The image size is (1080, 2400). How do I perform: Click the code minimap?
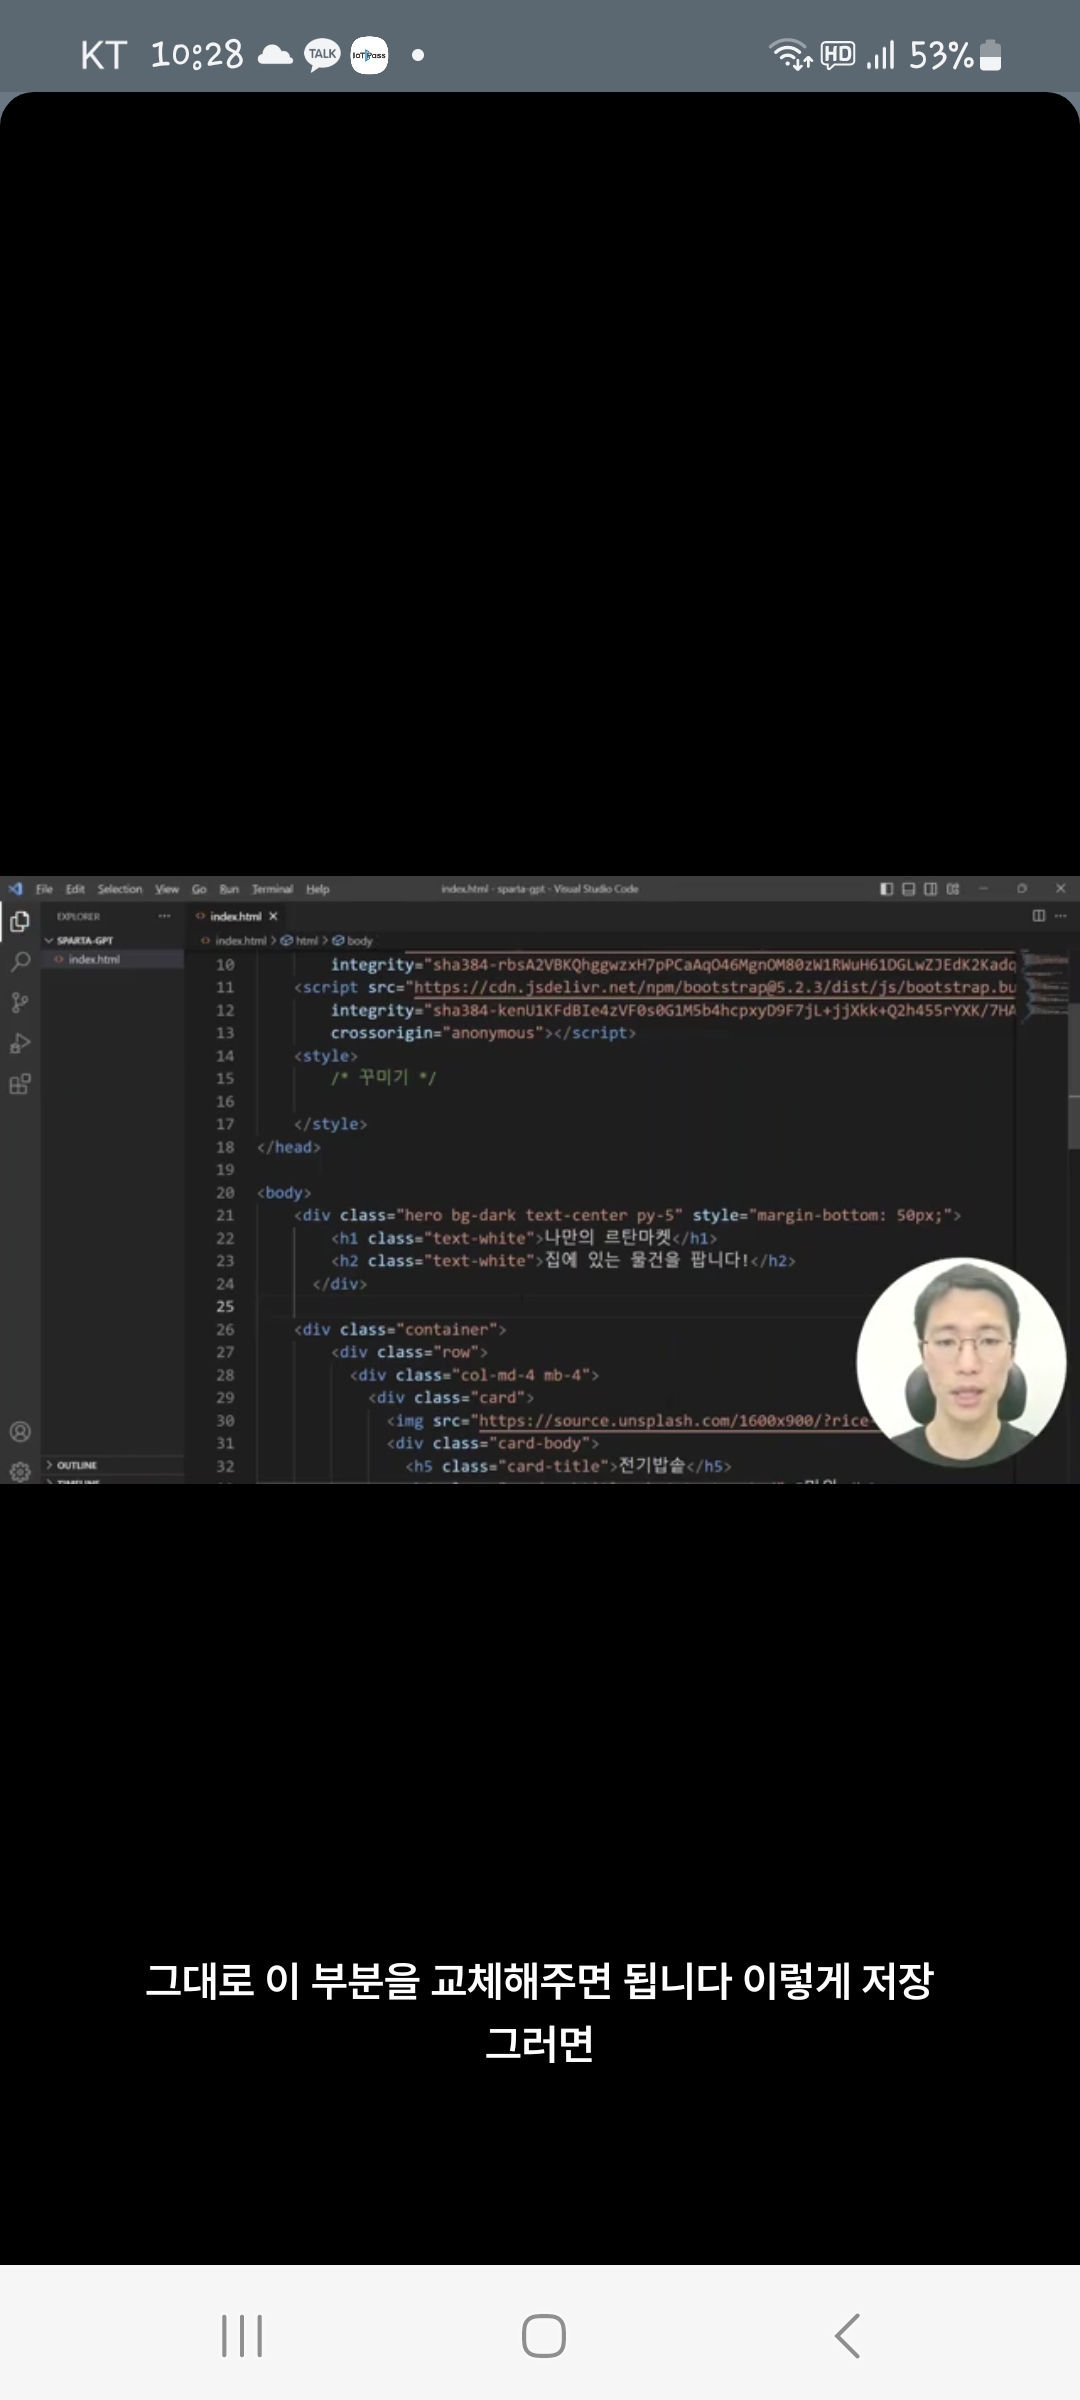point(1043,985)
